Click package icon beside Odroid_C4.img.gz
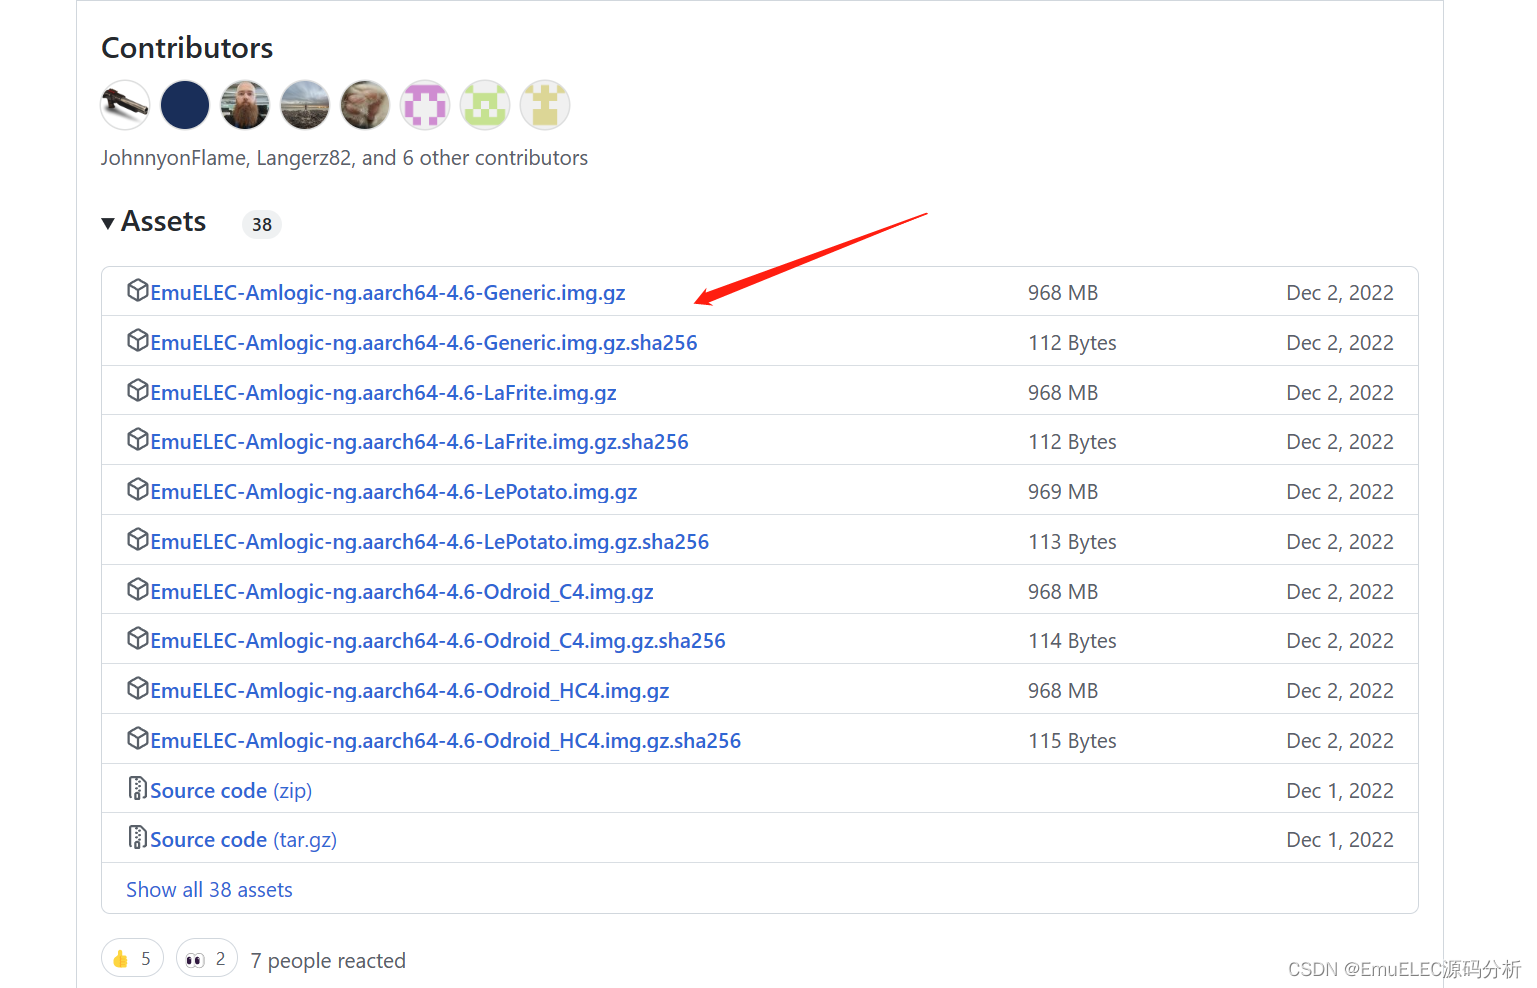Image resolution: width=1537 pixels, height=988 pixels. coord(138,589)
